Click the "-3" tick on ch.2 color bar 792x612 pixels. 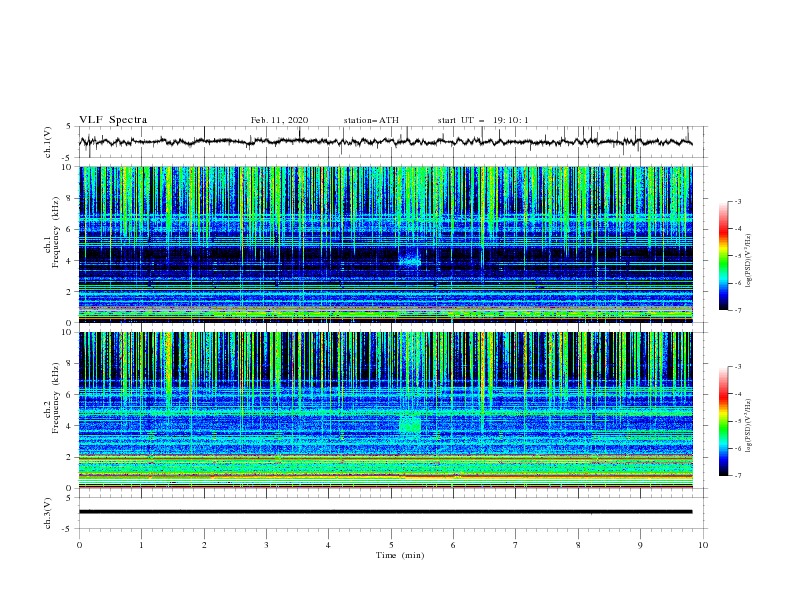(x=738, y=367)
